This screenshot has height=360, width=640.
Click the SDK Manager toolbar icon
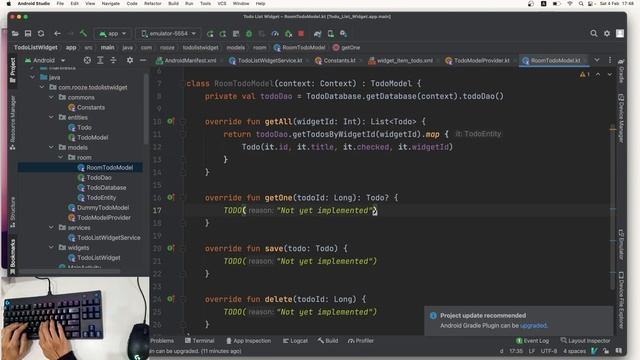(344, 34)
